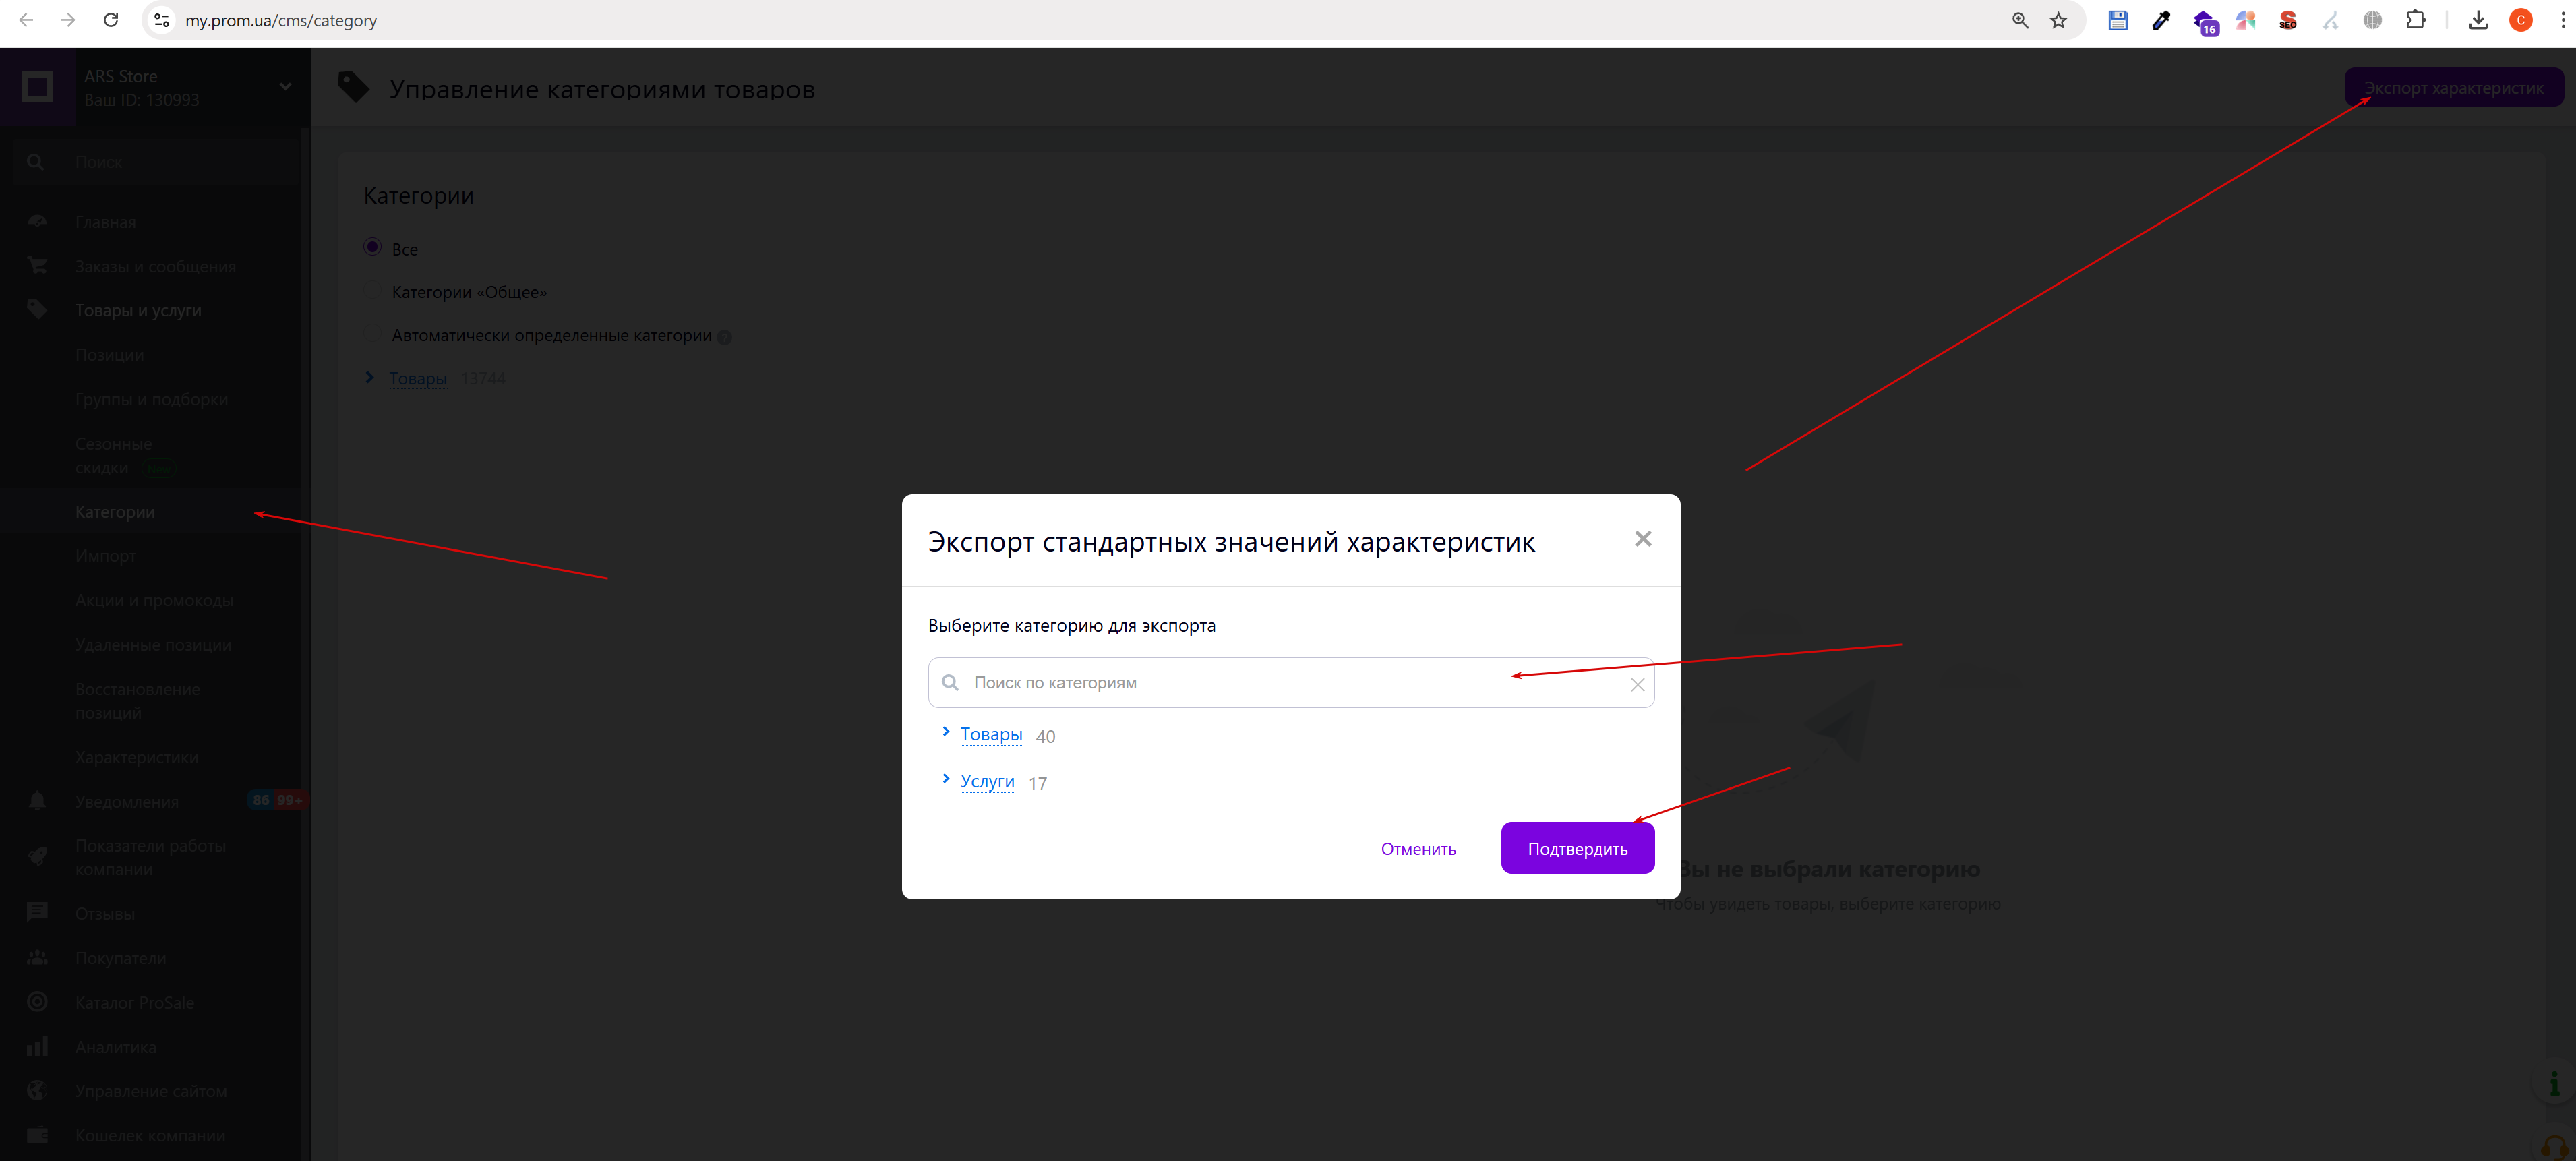Expand the Товары node in dialog

pyautogui.click(x=946, y=732)
